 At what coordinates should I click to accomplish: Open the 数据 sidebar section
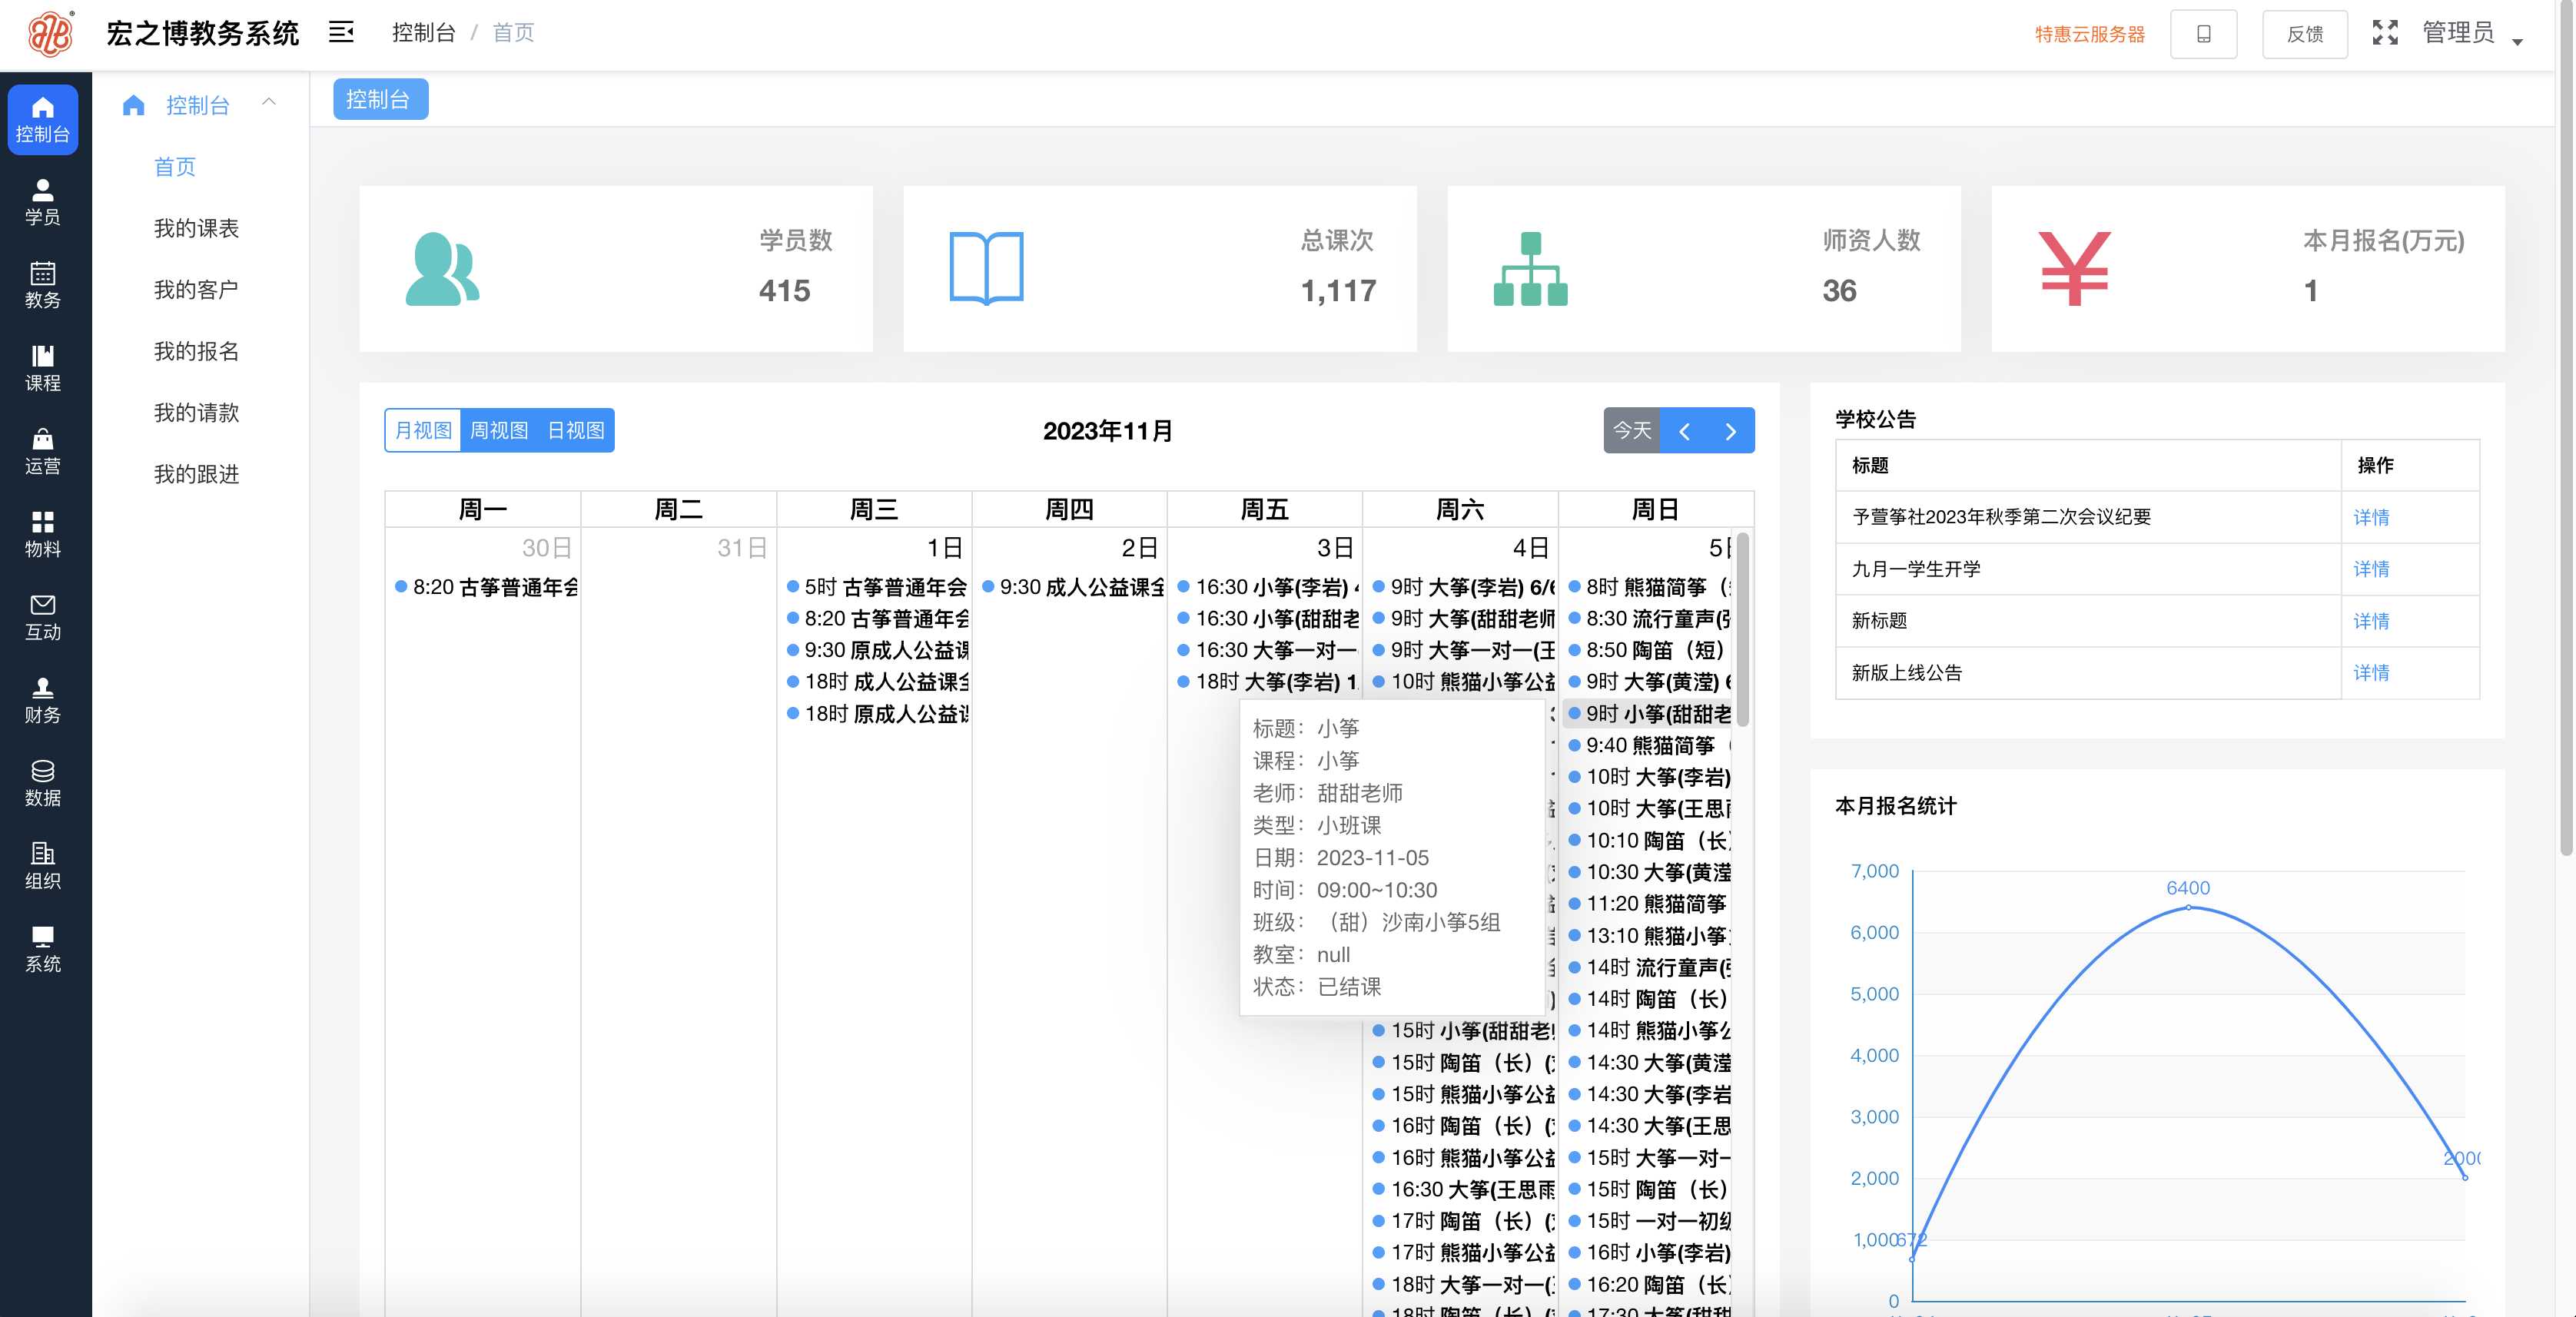click(43, 783)
